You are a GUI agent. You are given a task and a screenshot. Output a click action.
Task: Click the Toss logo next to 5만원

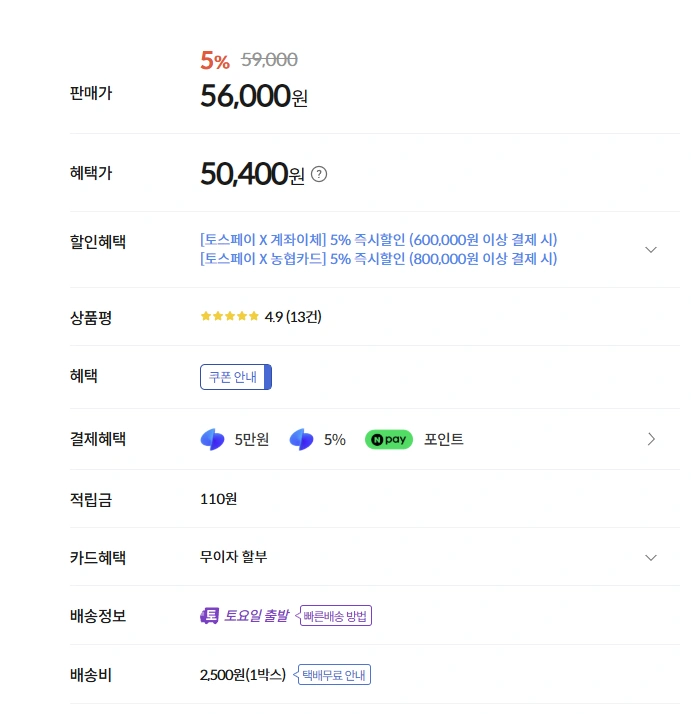pyautogui.click(x=212, y=439)
